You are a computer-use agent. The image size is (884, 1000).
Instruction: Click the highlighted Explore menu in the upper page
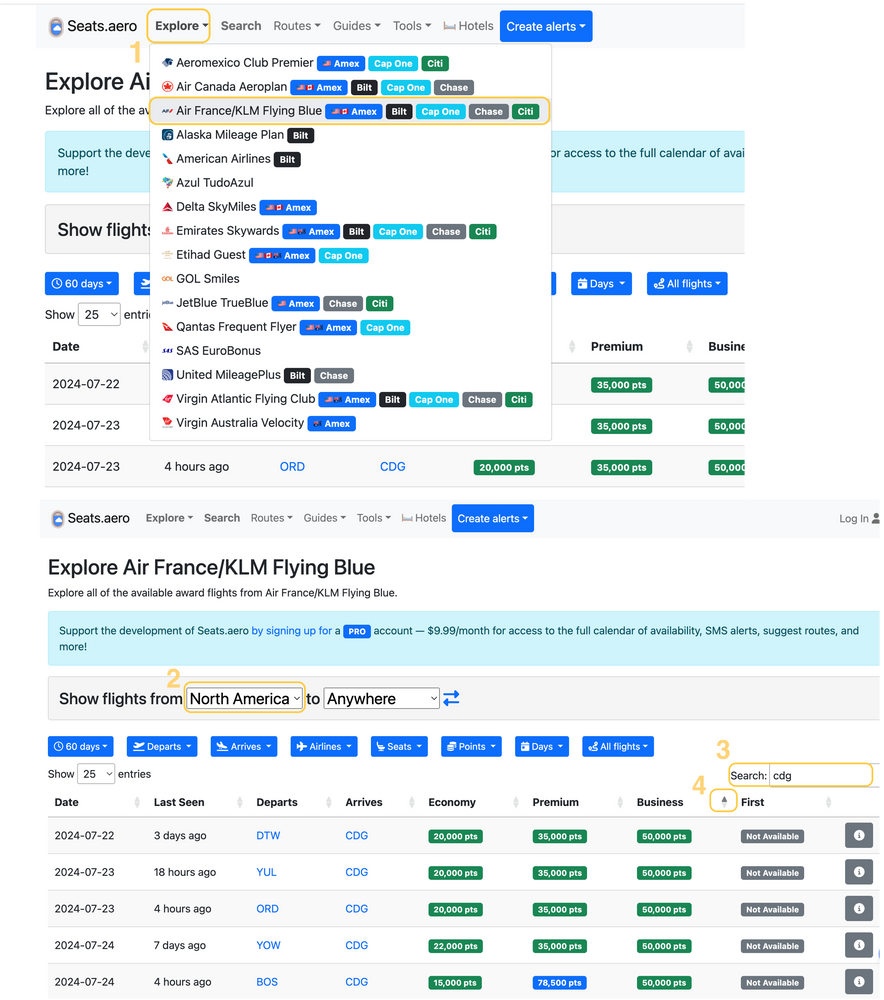tap(179, 26)
